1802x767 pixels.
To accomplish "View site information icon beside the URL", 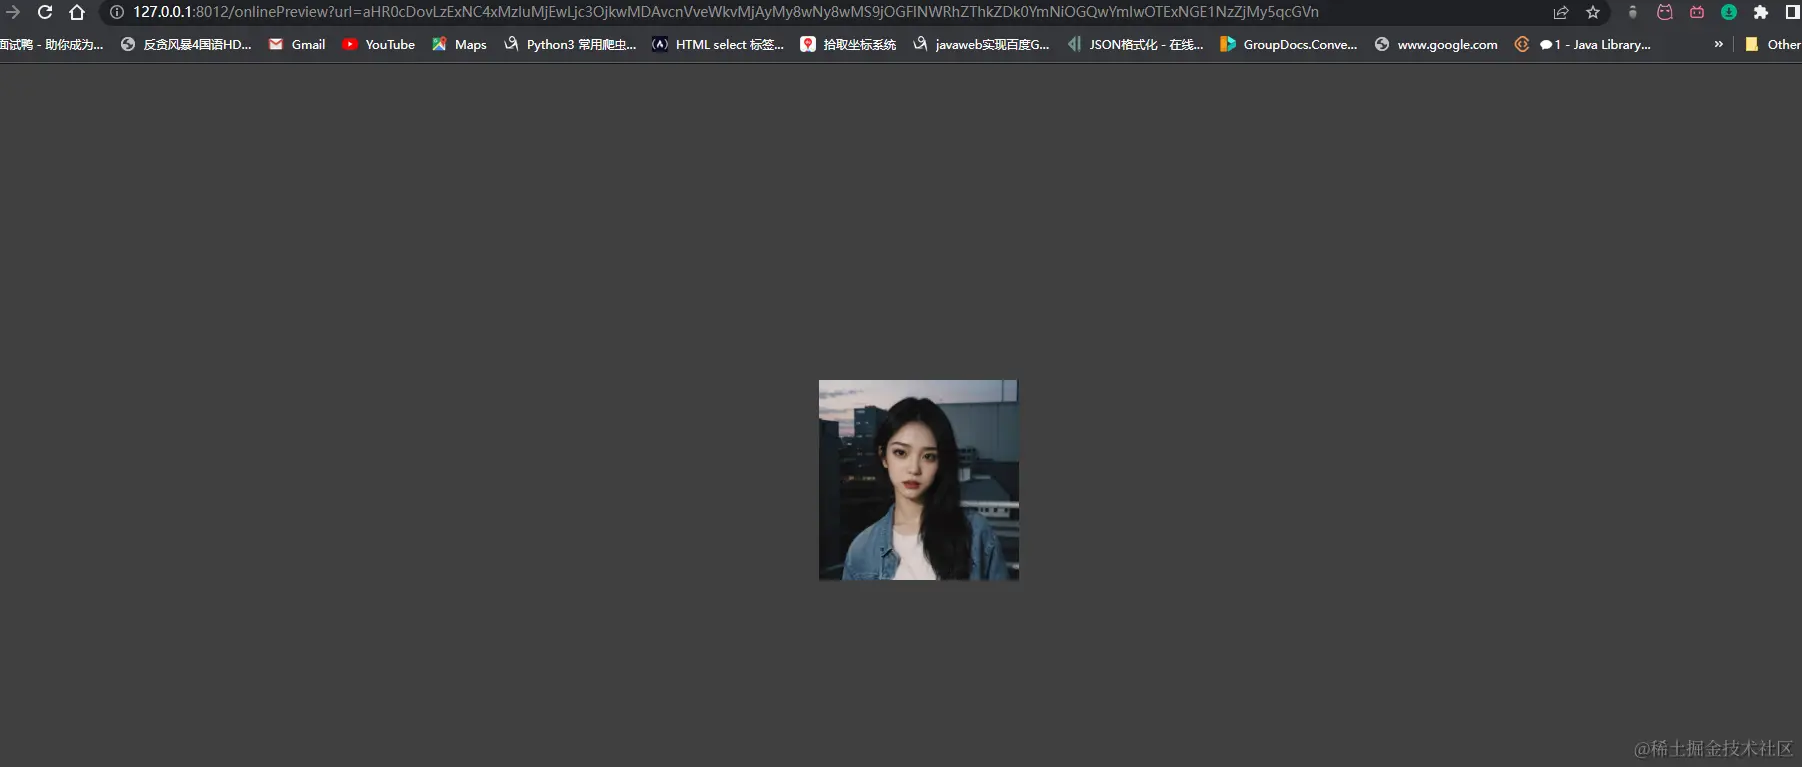I will point(117,12).
